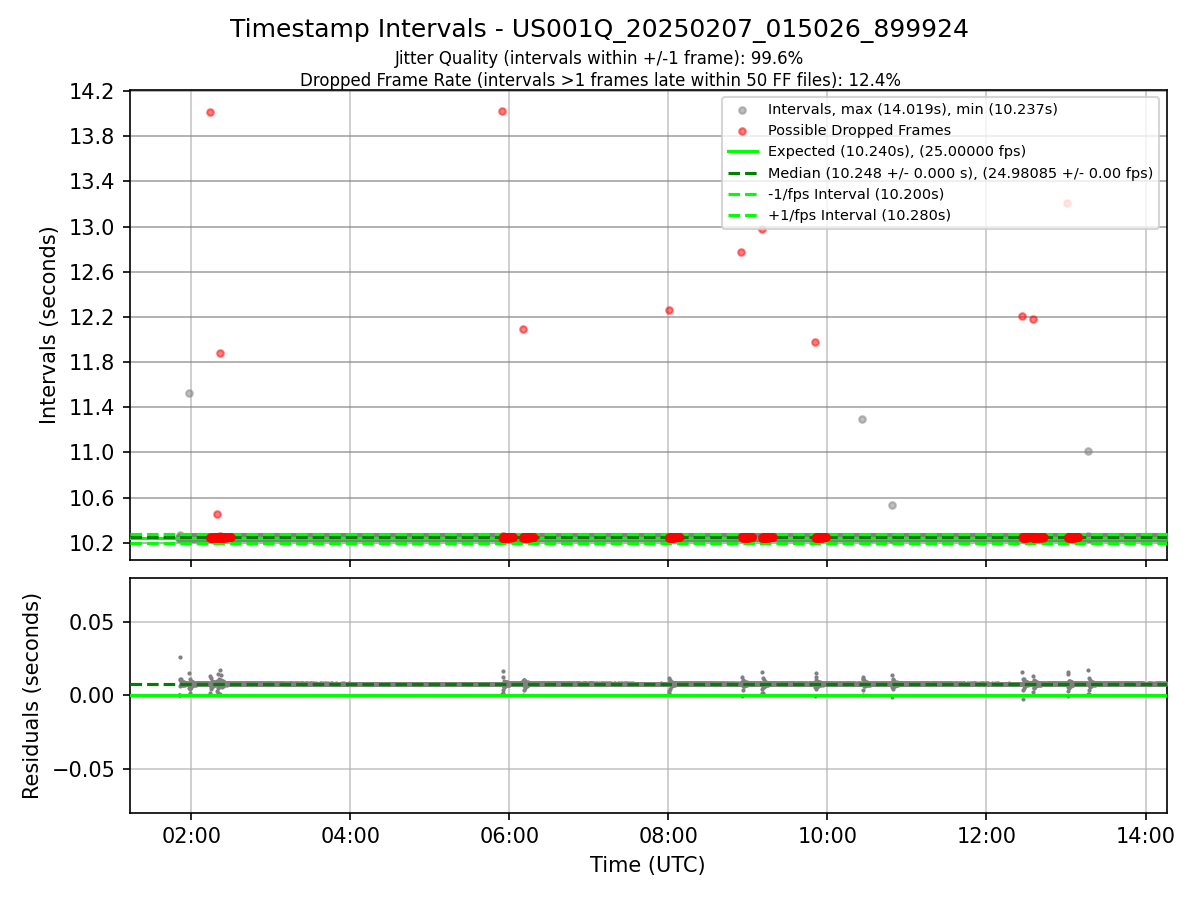
Task: Click the red 12.25s dropped-frame point at 08:00
Action: (669, 310)
